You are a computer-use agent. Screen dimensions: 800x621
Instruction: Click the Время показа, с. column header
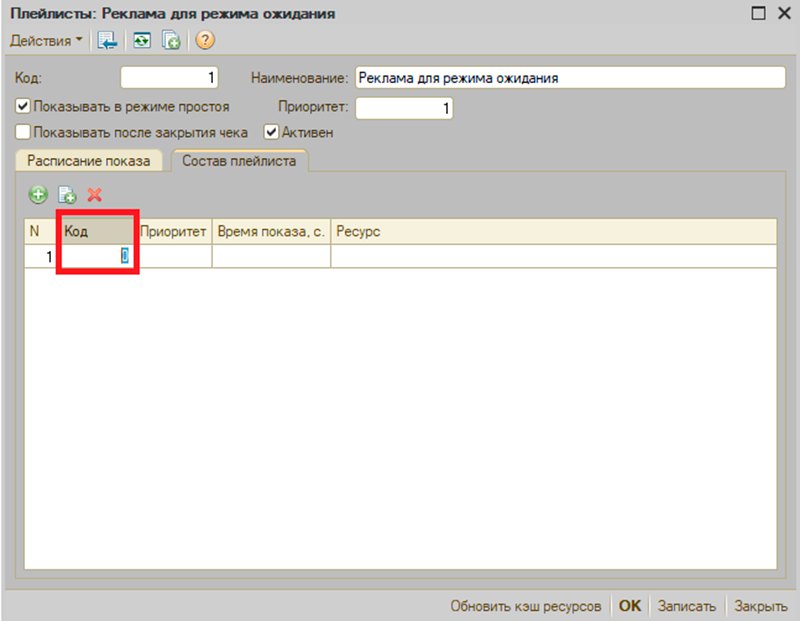pos(271,231)
